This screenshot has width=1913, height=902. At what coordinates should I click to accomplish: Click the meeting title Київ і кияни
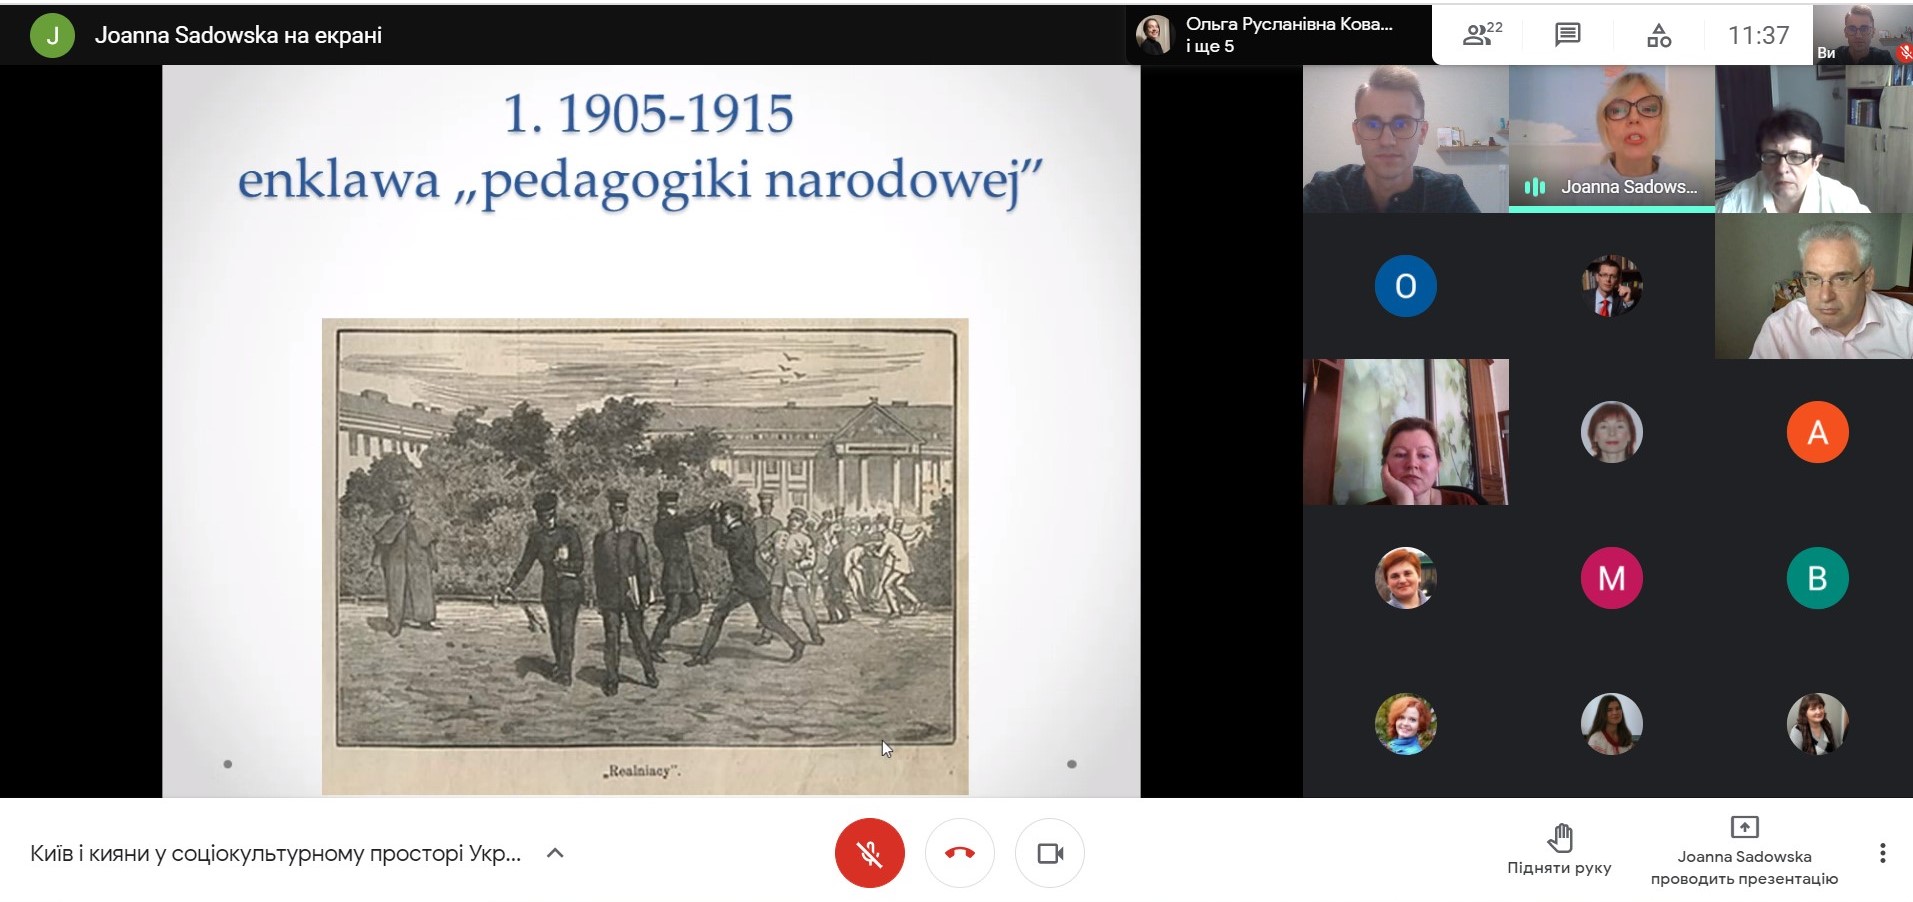click(x=275, y=853)
